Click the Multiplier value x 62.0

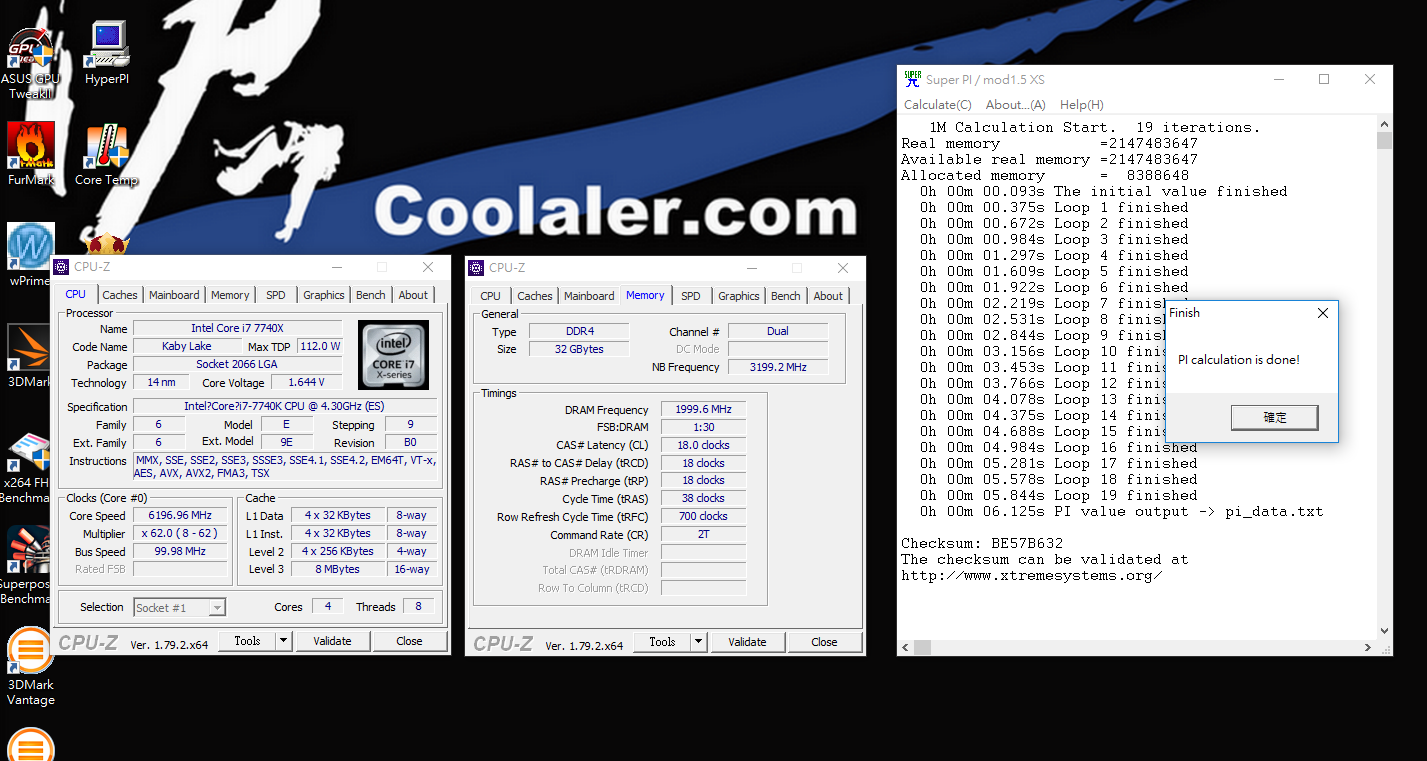tap(180, 534)
